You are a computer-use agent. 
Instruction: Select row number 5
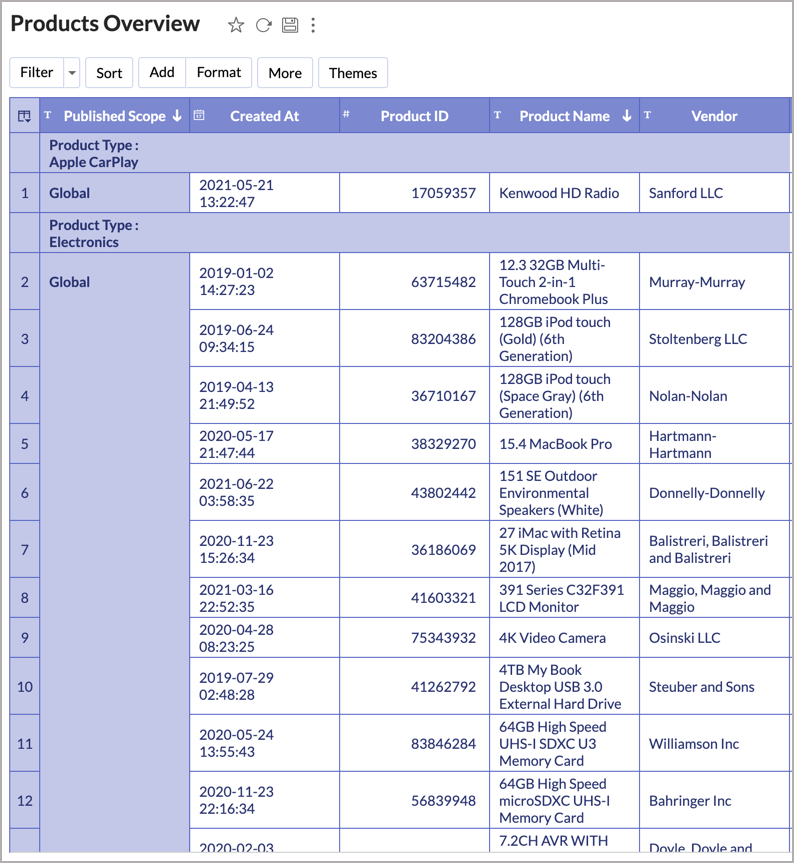pos(24,444)
